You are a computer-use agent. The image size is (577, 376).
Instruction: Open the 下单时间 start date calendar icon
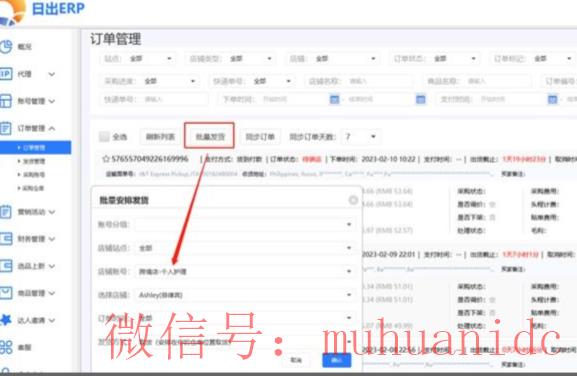tap(334, 99)
